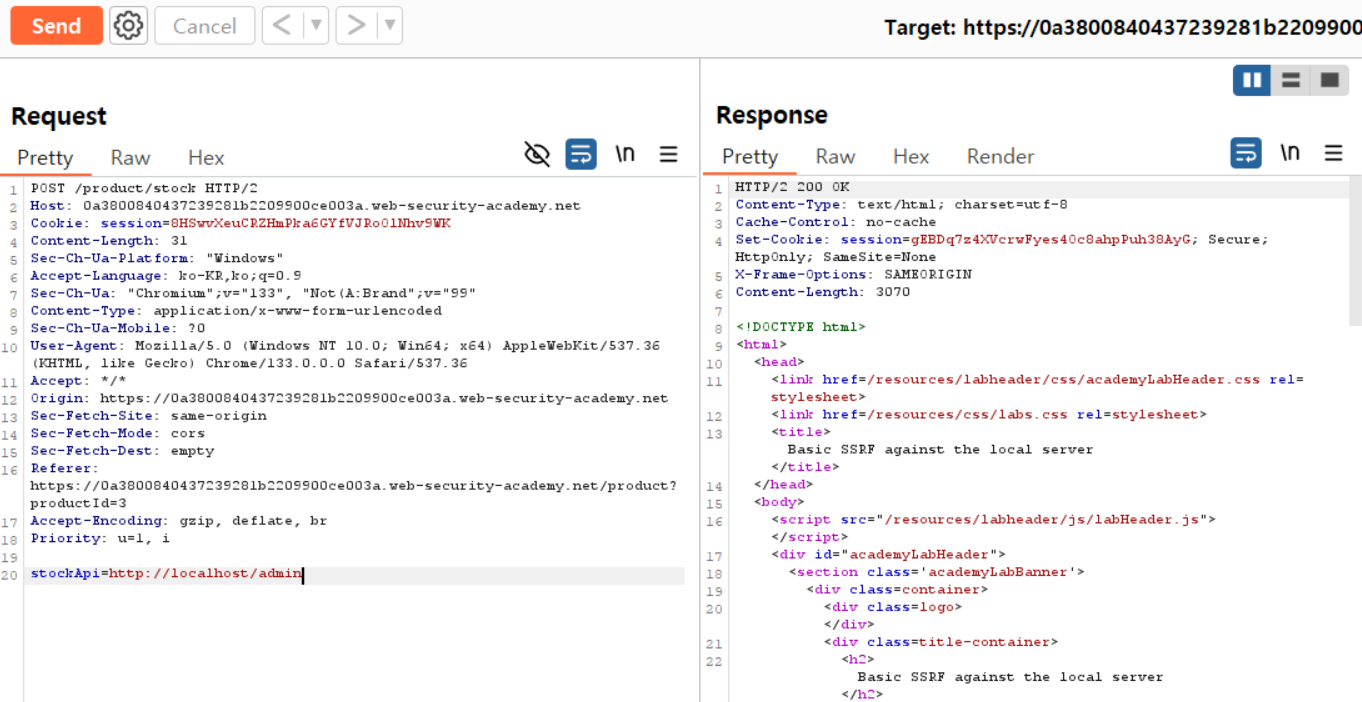The image size is (1362, 702).
Task: Open forward history dropdown arrow
Action: coord(390,26)
